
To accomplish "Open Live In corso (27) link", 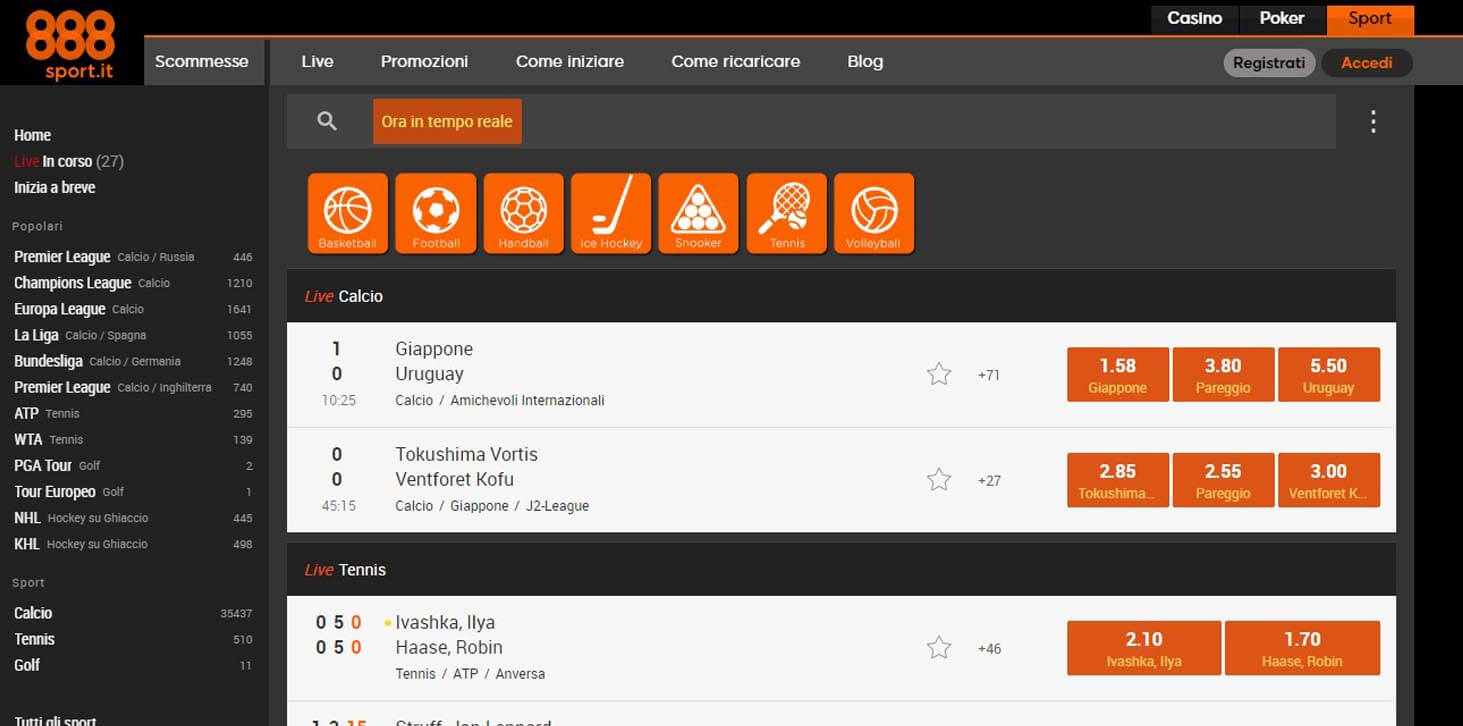I will click(x=69, y=161).
